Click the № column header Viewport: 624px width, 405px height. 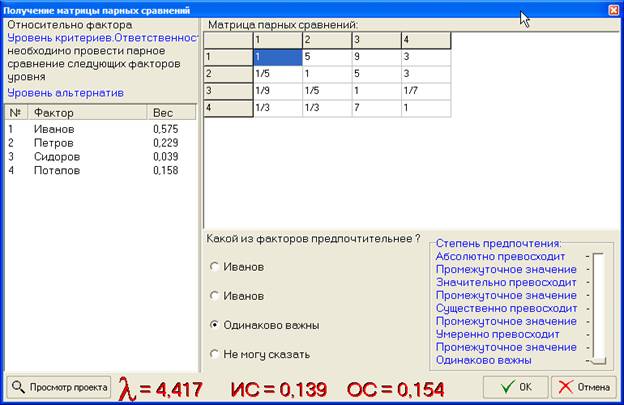point(16,113)
